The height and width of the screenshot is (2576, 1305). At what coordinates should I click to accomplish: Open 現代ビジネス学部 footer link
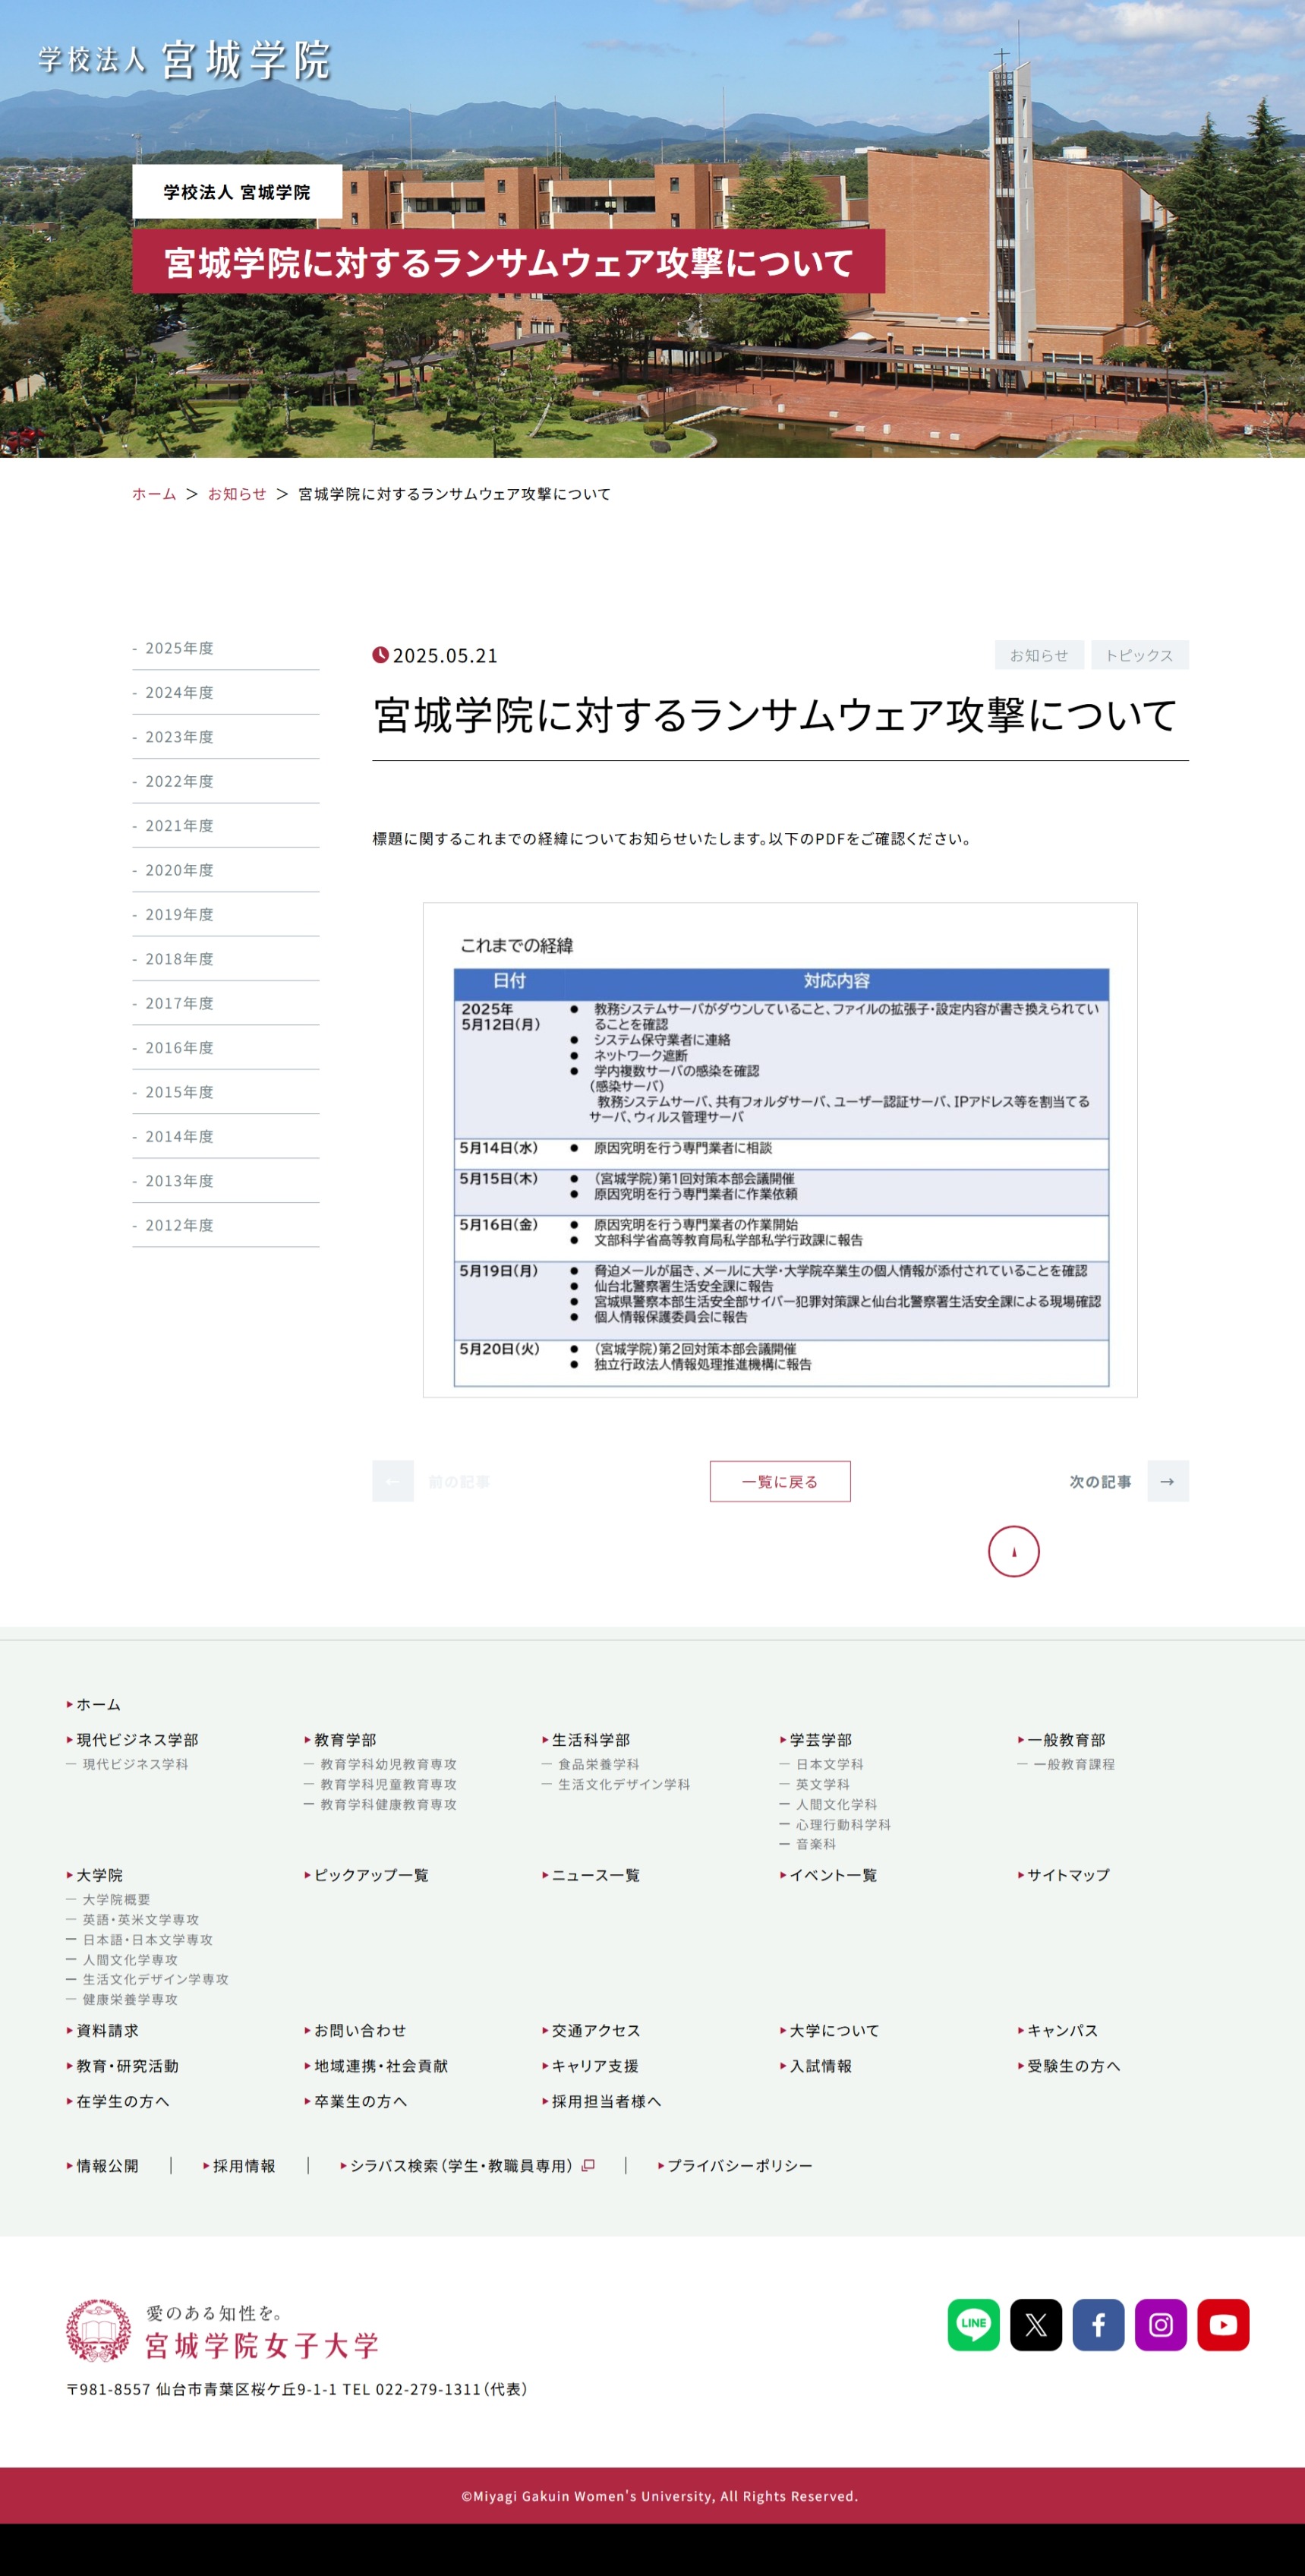[133, 1740]
